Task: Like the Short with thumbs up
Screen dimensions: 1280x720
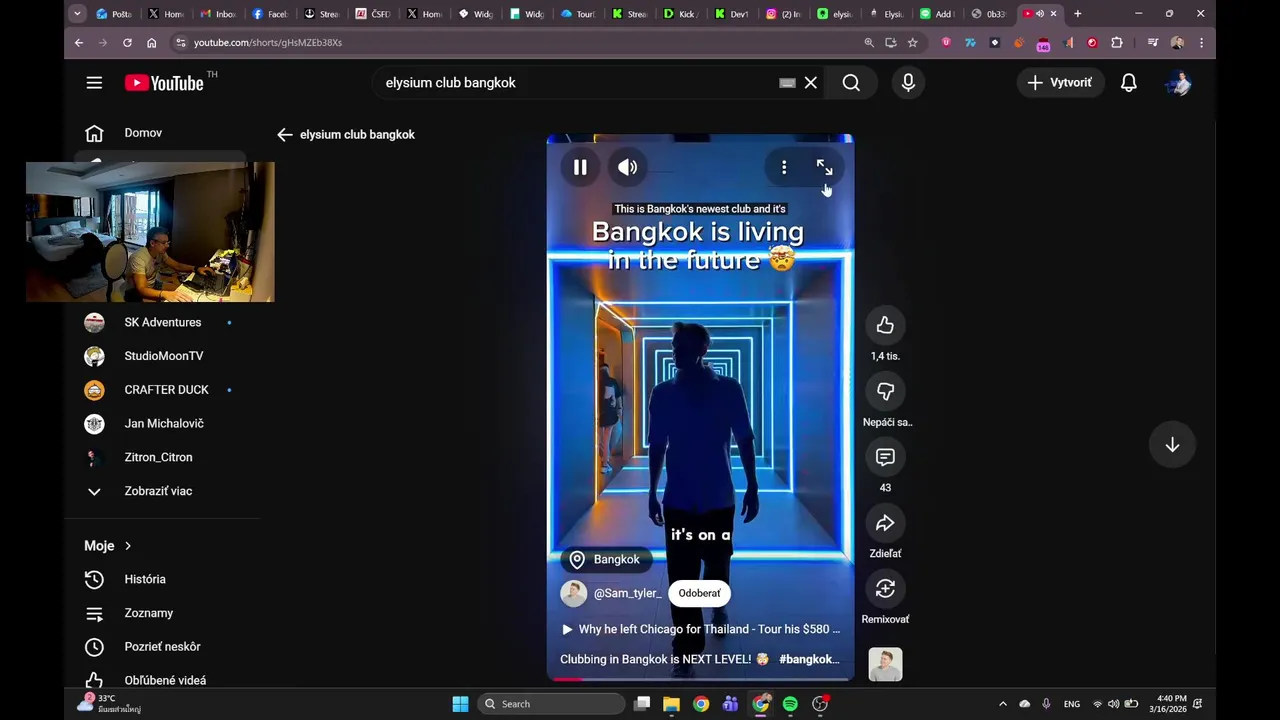Action: [885, 325]
